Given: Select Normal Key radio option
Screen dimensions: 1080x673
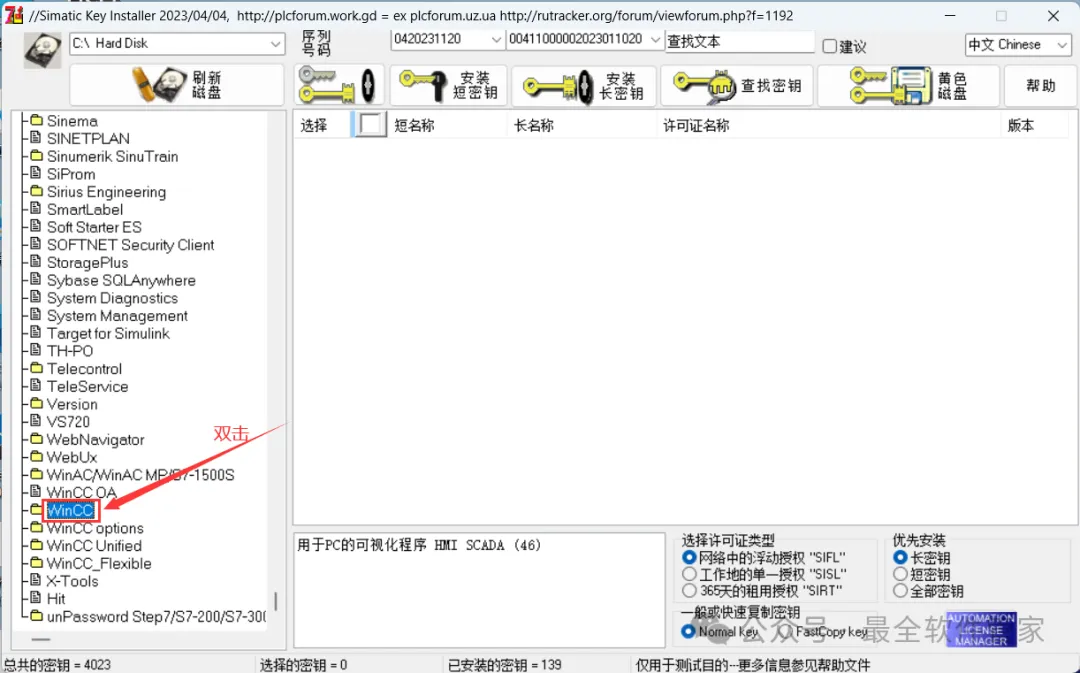Looking at the screenshot, I should [x=688, y=631].
